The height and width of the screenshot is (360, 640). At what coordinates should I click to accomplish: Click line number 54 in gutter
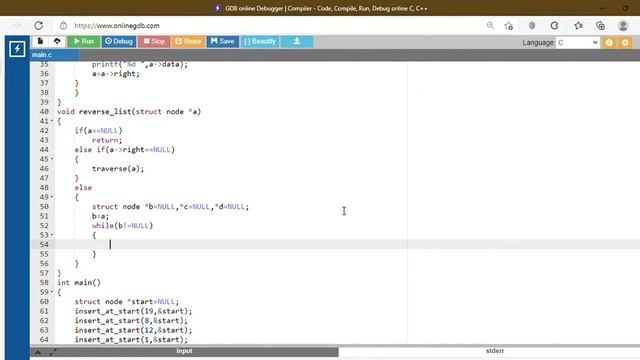point(44,244)
